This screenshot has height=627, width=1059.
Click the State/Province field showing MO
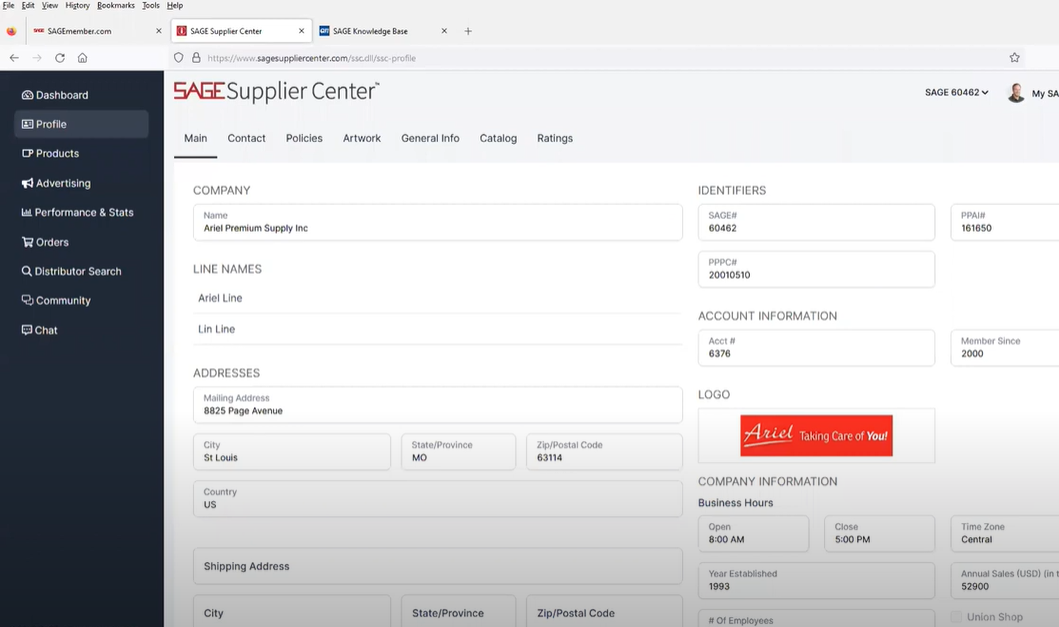pyautogui.click(x=459, y=452)
